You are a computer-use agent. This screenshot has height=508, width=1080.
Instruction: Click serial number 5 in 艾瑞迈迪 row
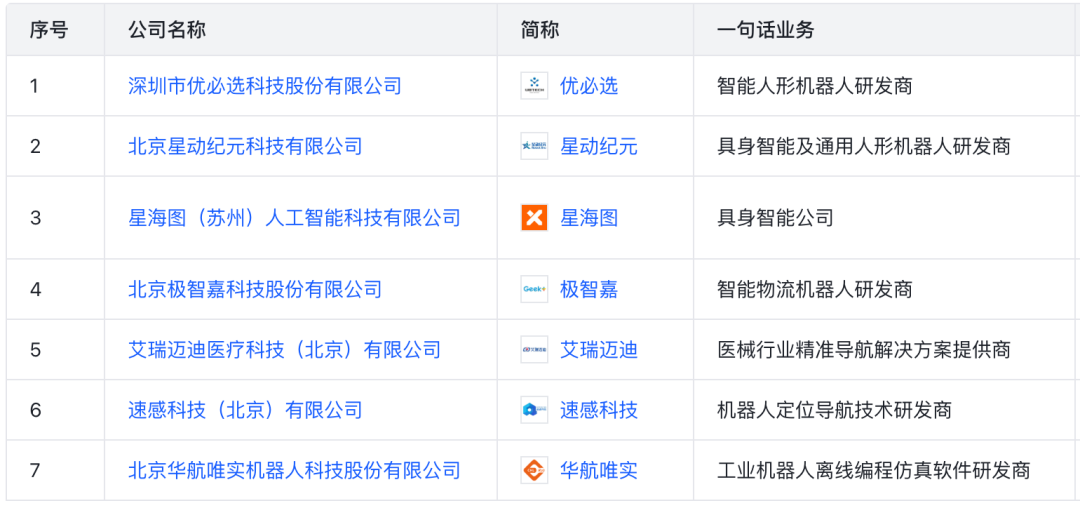[35, 350]
